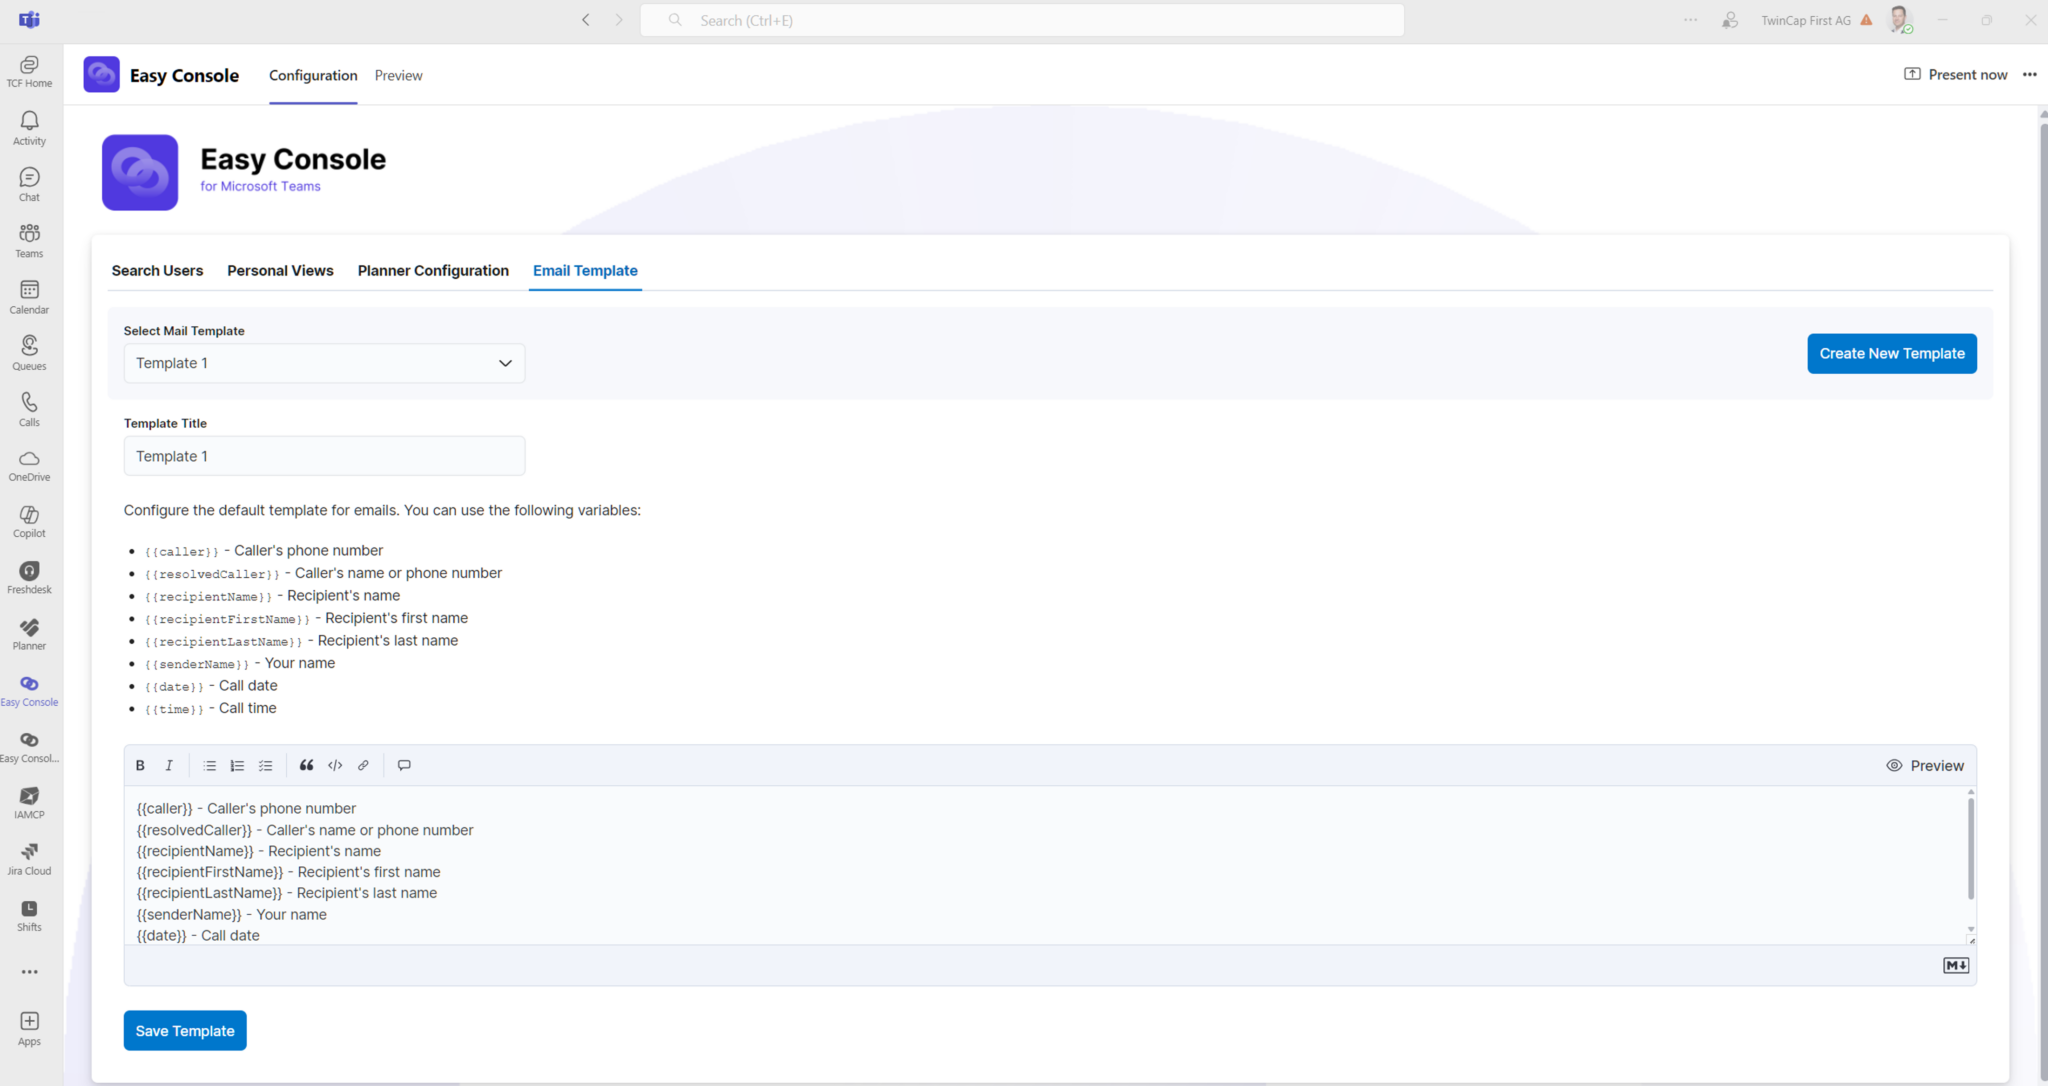Click the Create New Template button
Viewport: 2048px width, 1086px height.
click(x=1890, y=353)
